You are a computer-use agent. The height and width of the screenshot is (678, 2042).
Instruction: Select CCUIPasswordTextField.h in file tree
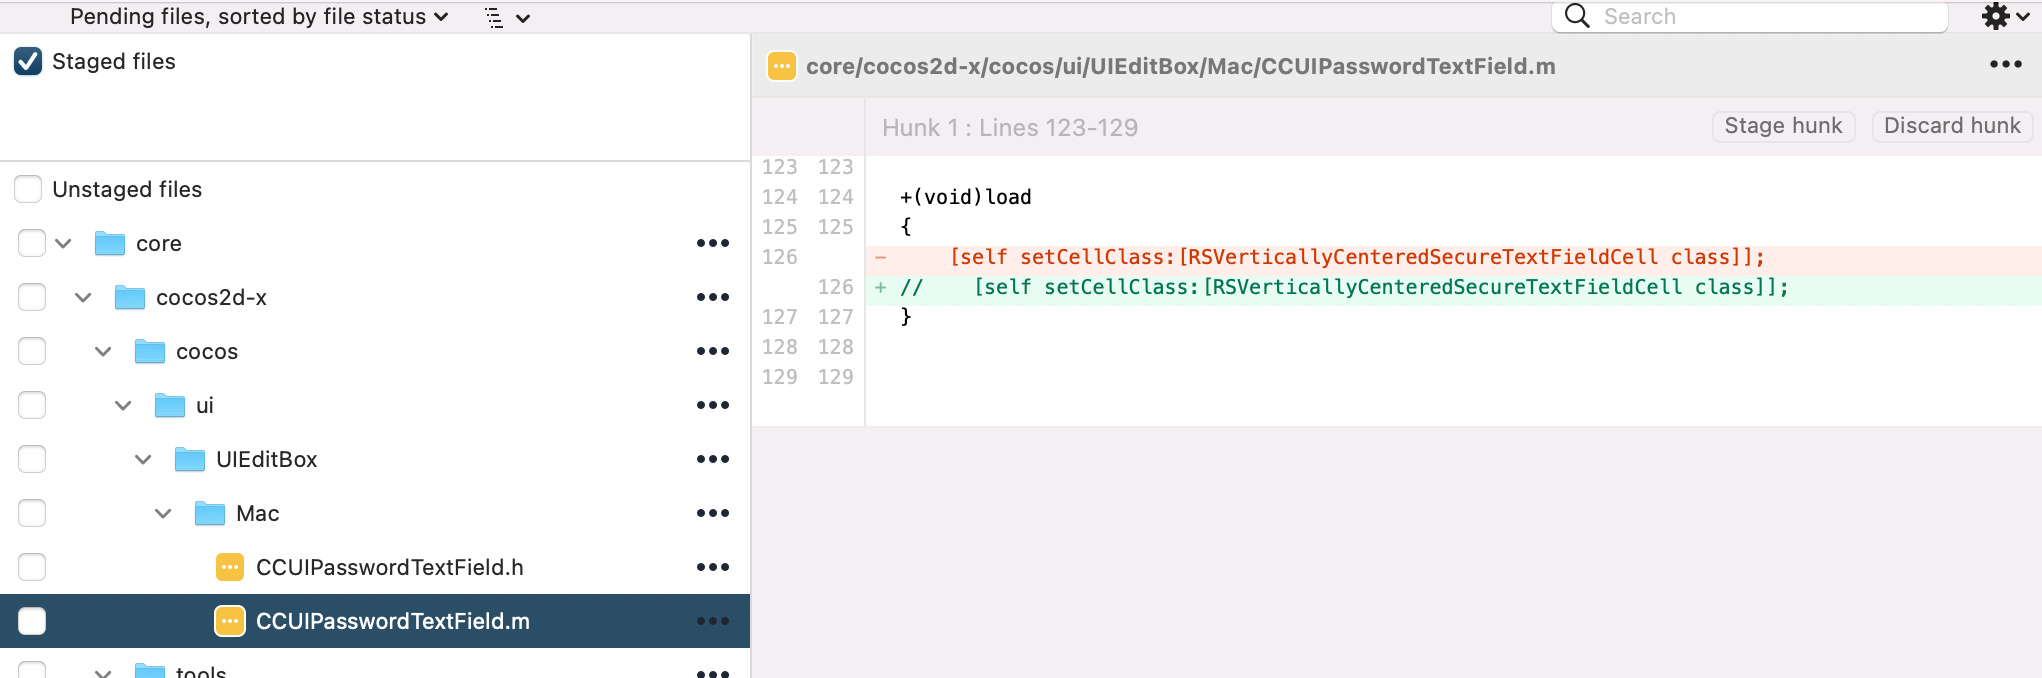(390, 567)
